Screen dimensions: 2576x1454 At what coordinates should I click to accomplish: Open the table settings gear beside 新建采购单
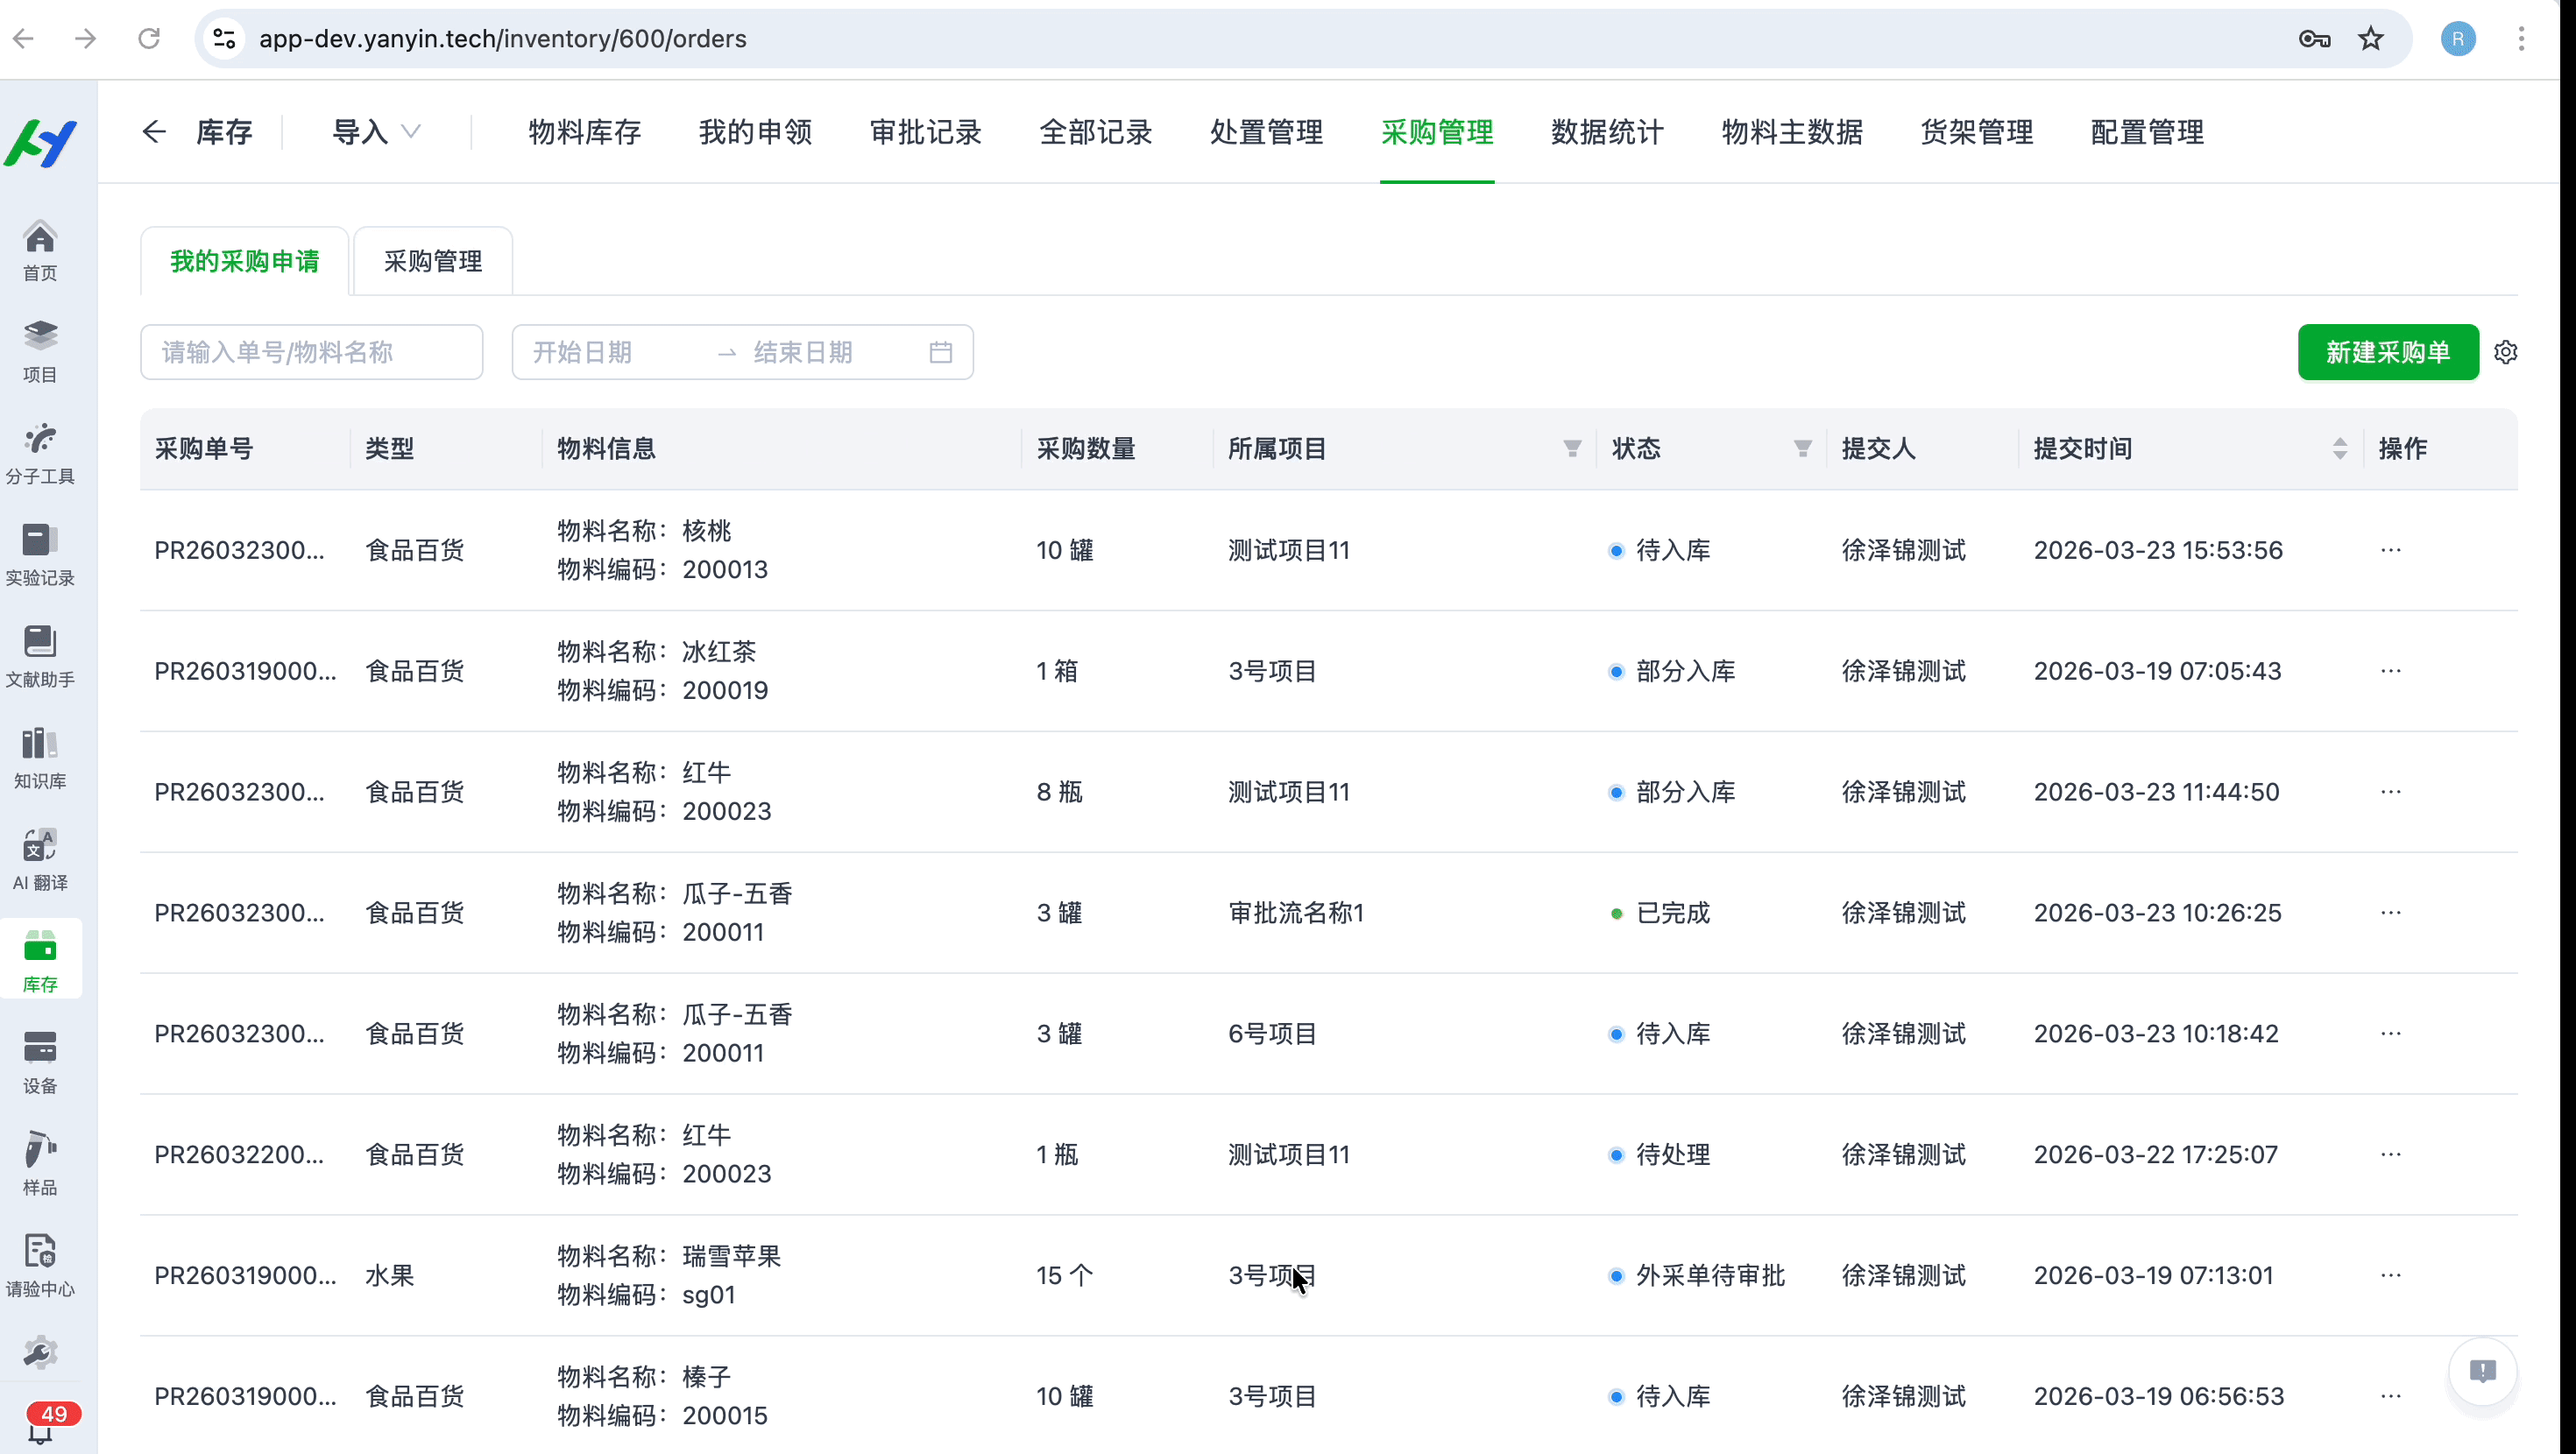[2507, 351]
